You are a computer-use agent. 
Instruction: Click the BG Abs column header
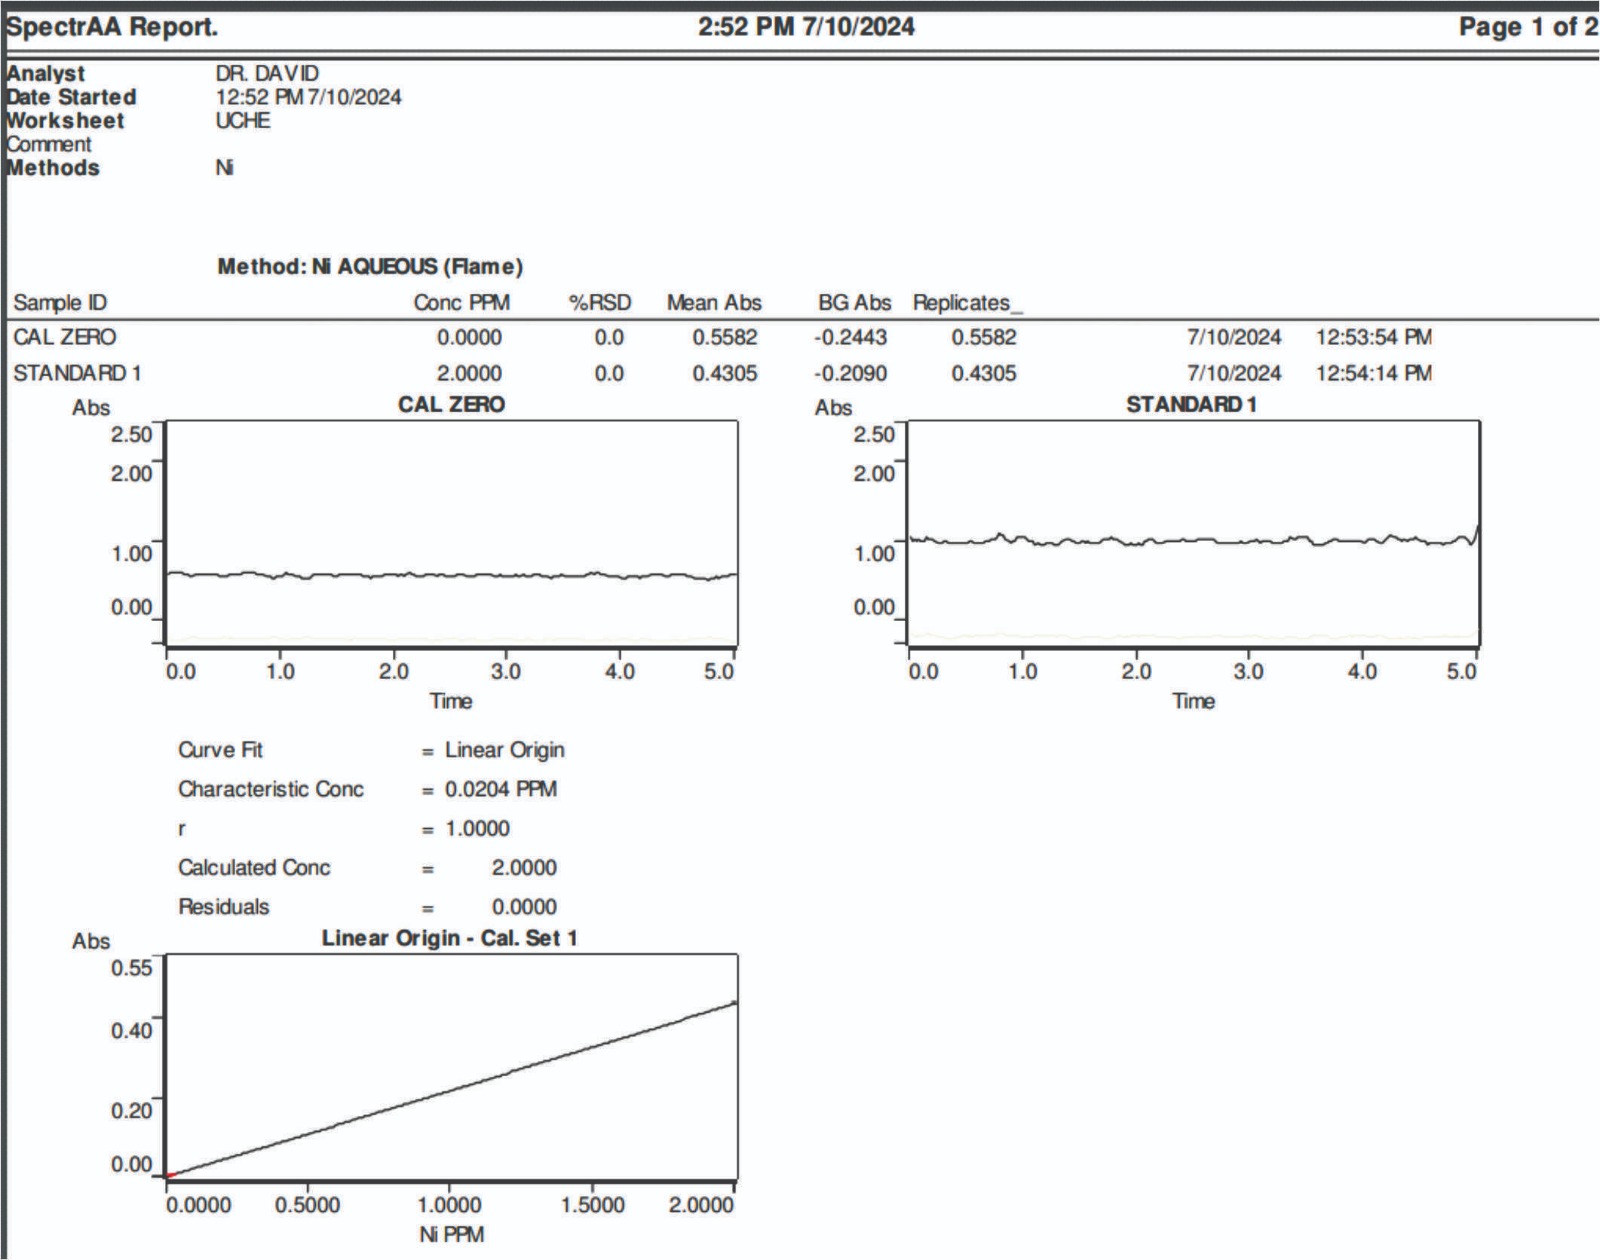coord(854,303)
